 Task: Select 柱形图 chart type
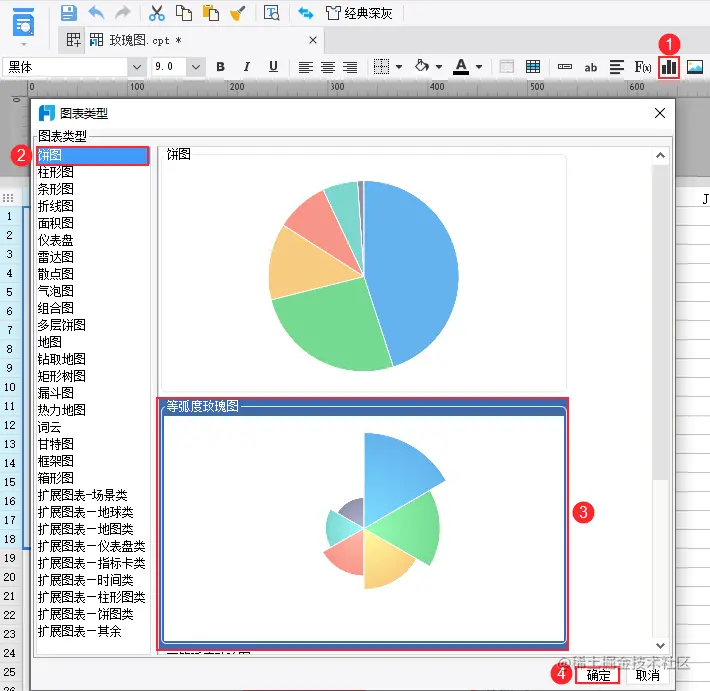[x=93, y=172]
